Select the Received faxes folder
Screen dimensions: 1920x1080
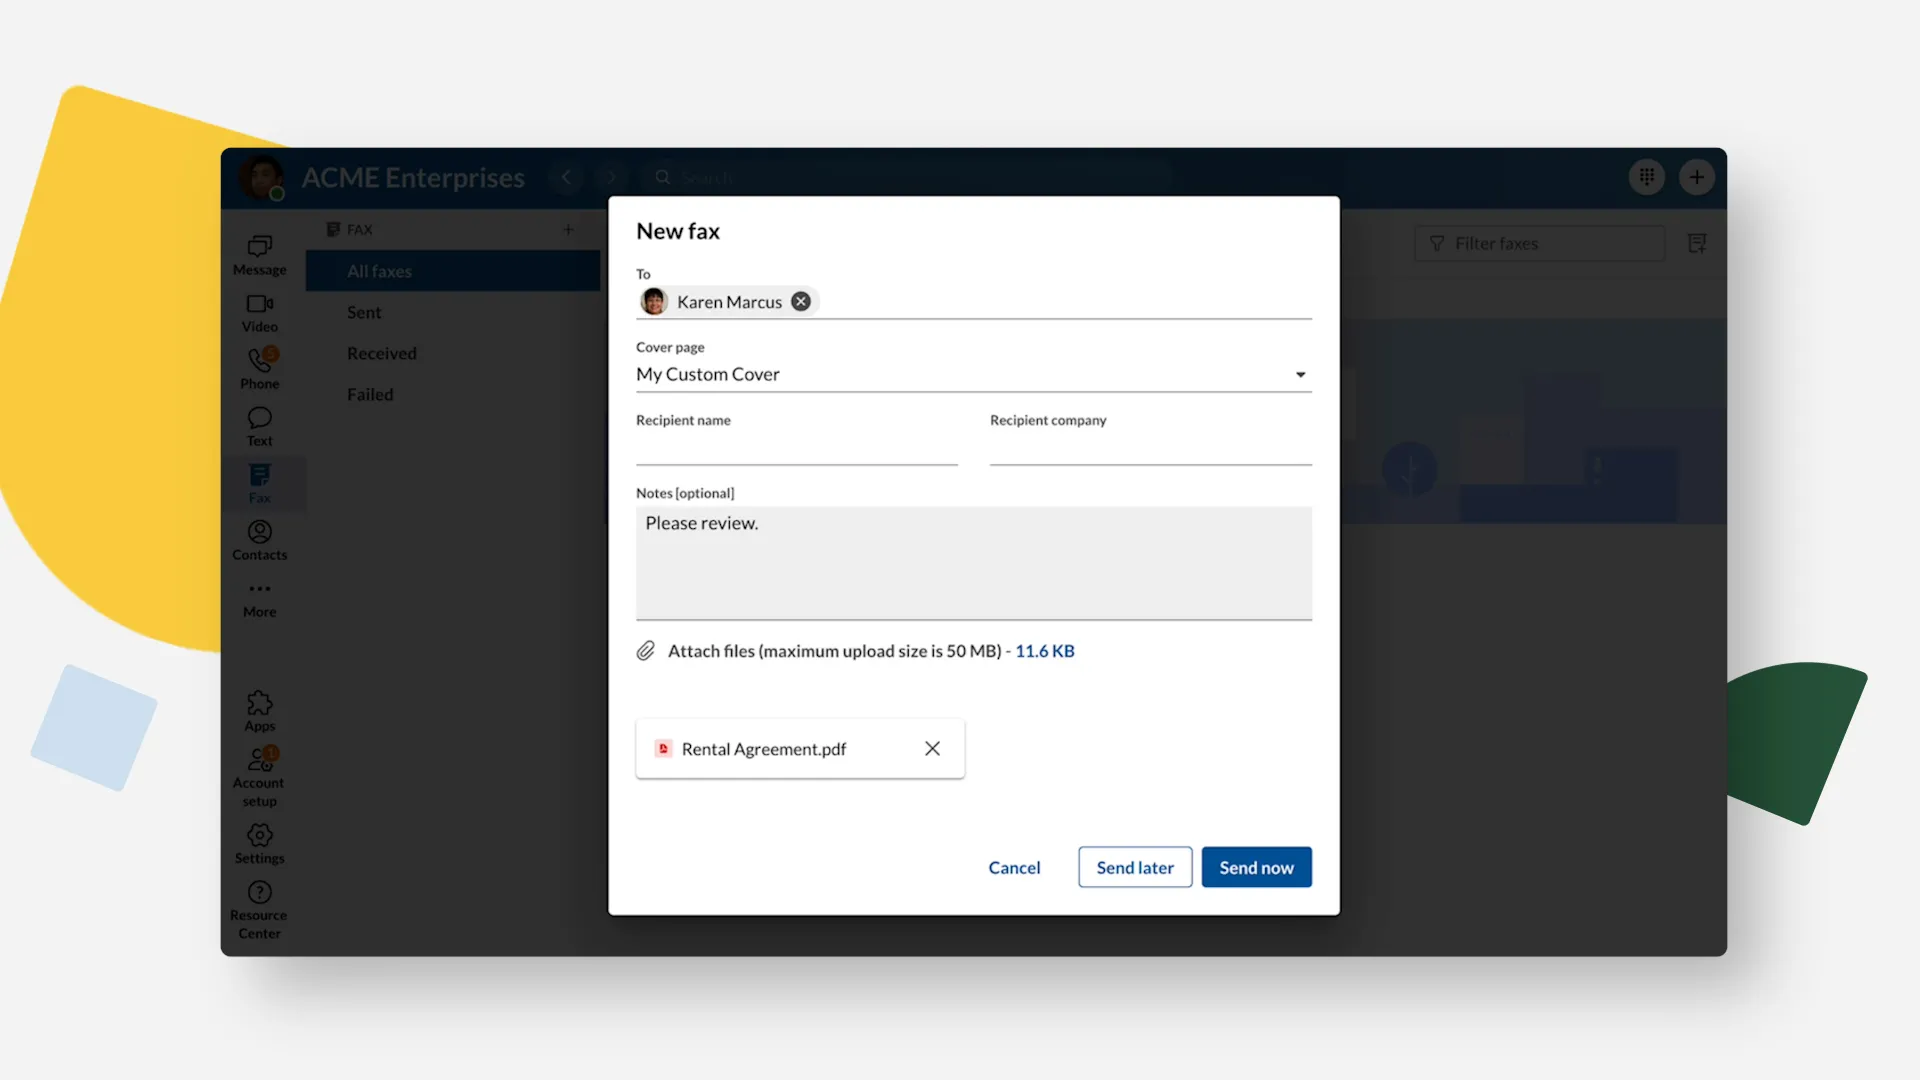coord(381,353)
